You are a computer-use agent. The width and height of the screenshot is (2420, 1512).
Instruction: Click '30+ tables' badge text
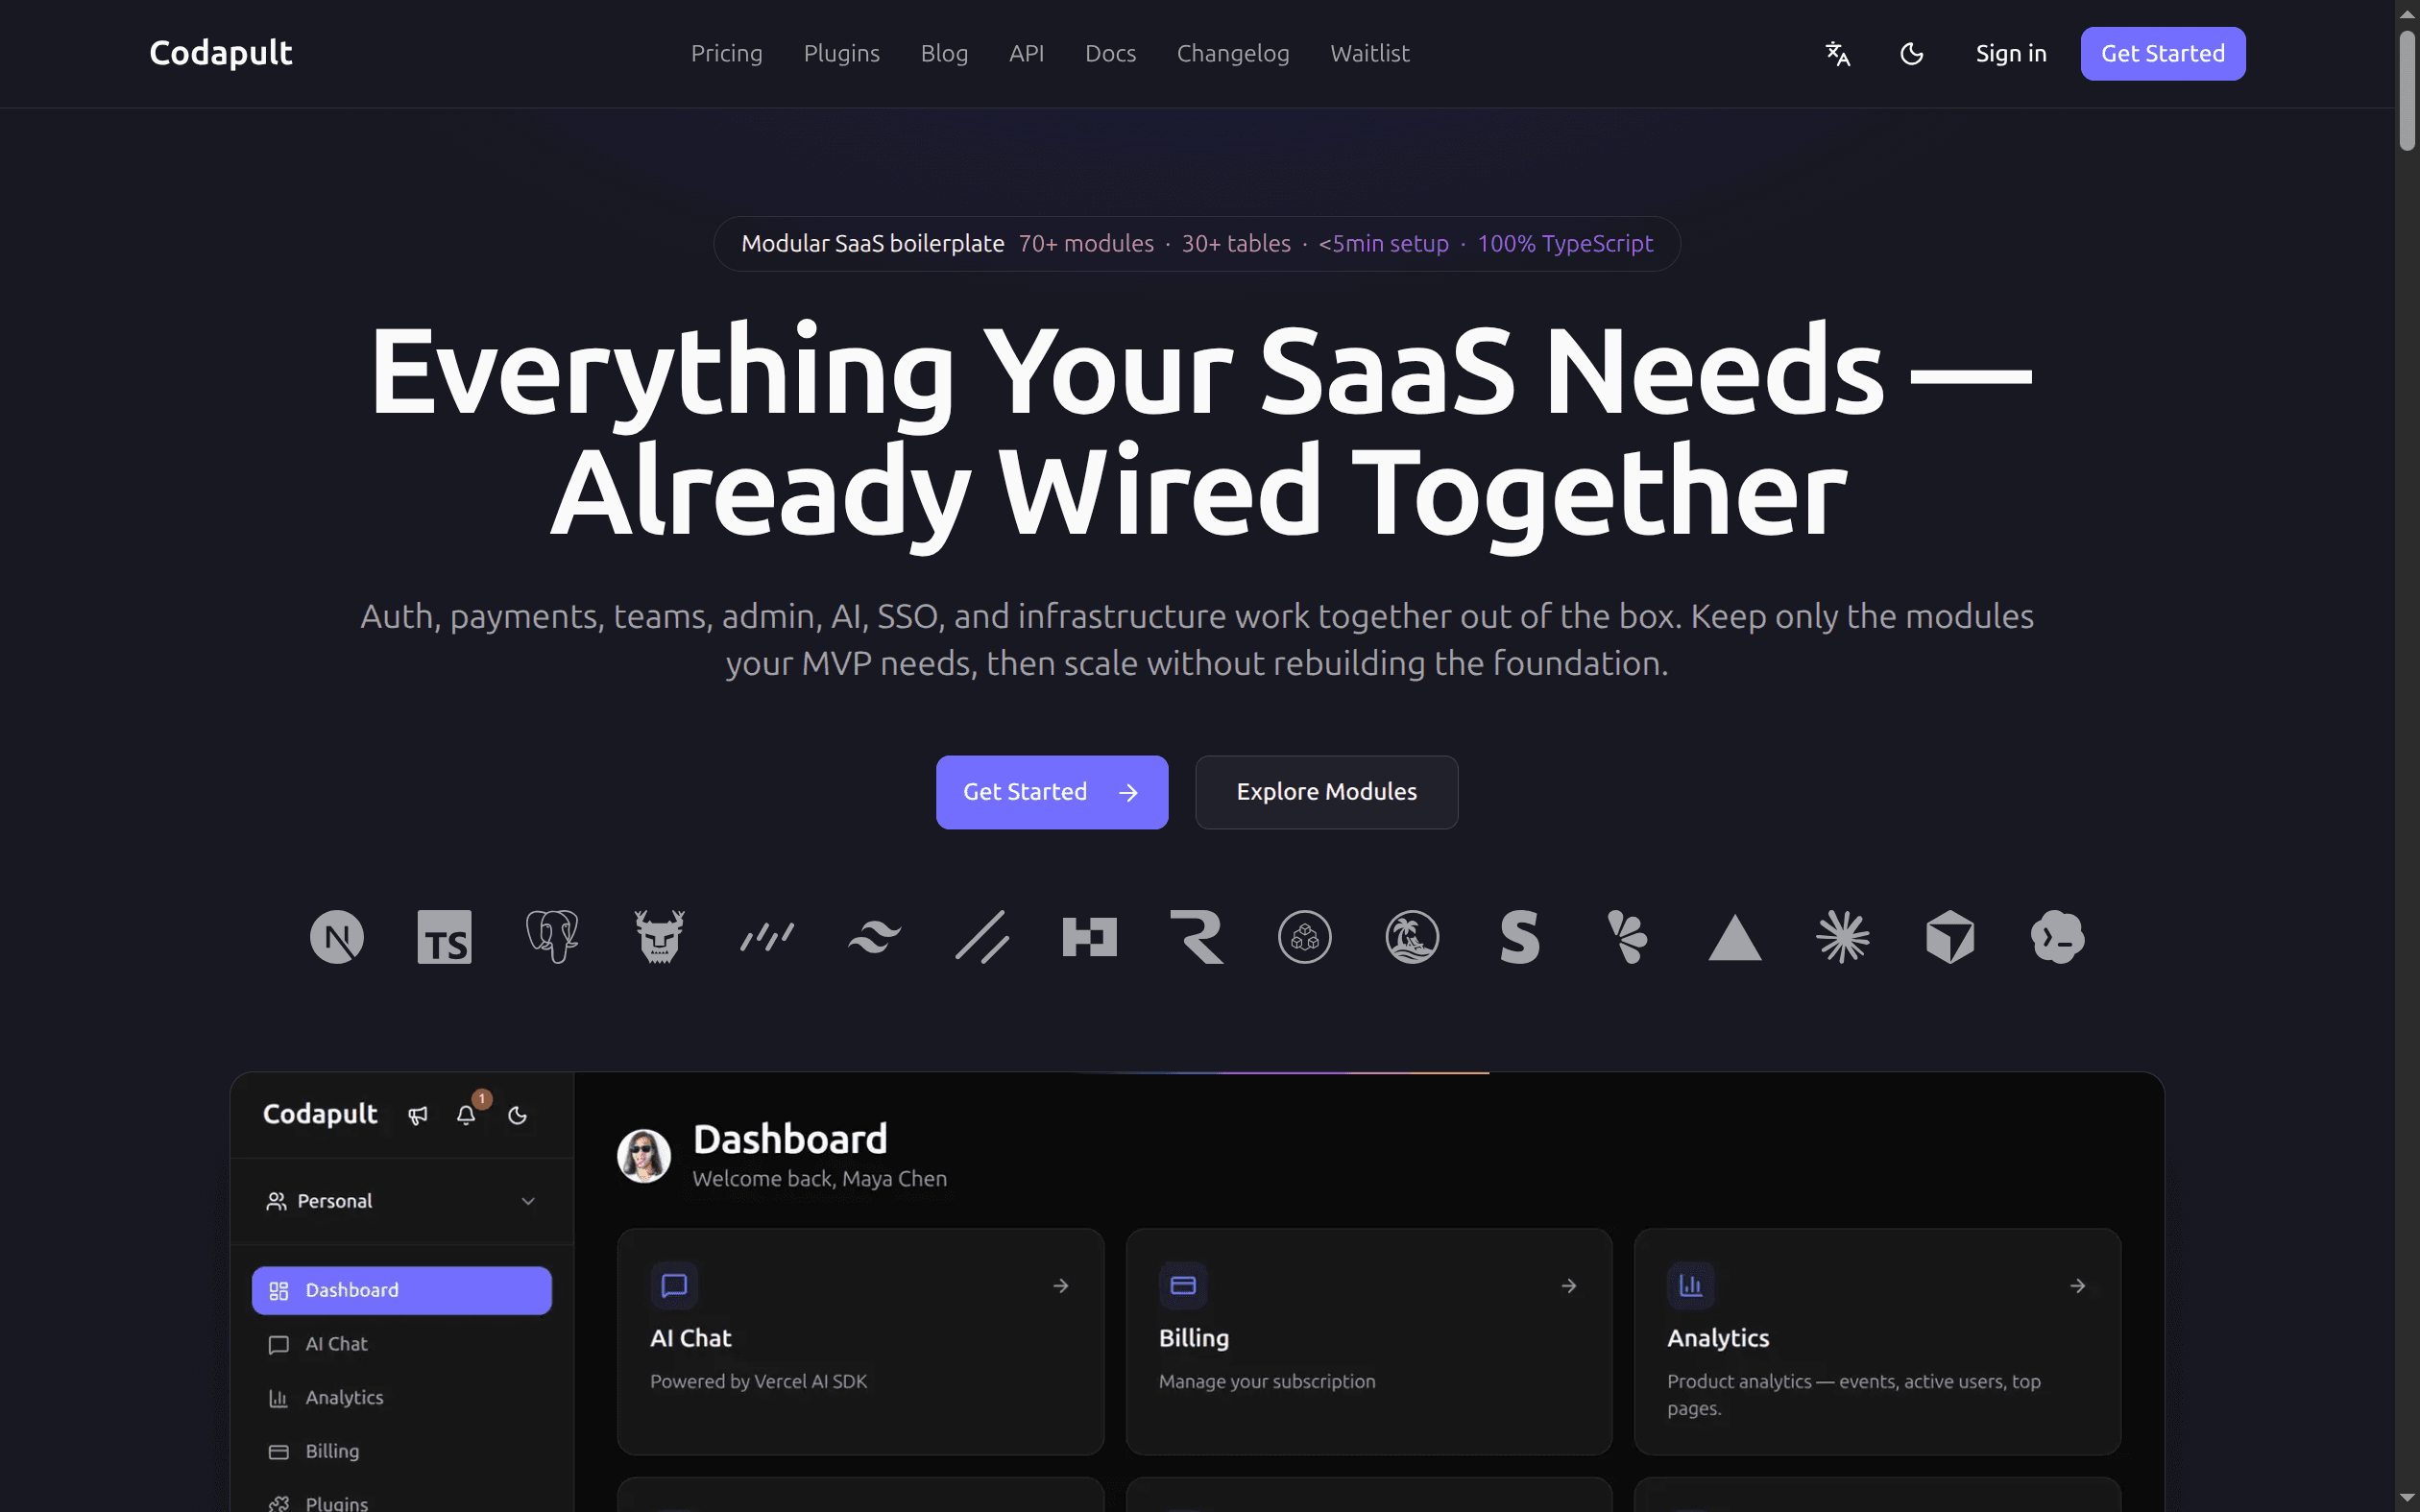coord(1236,243)
